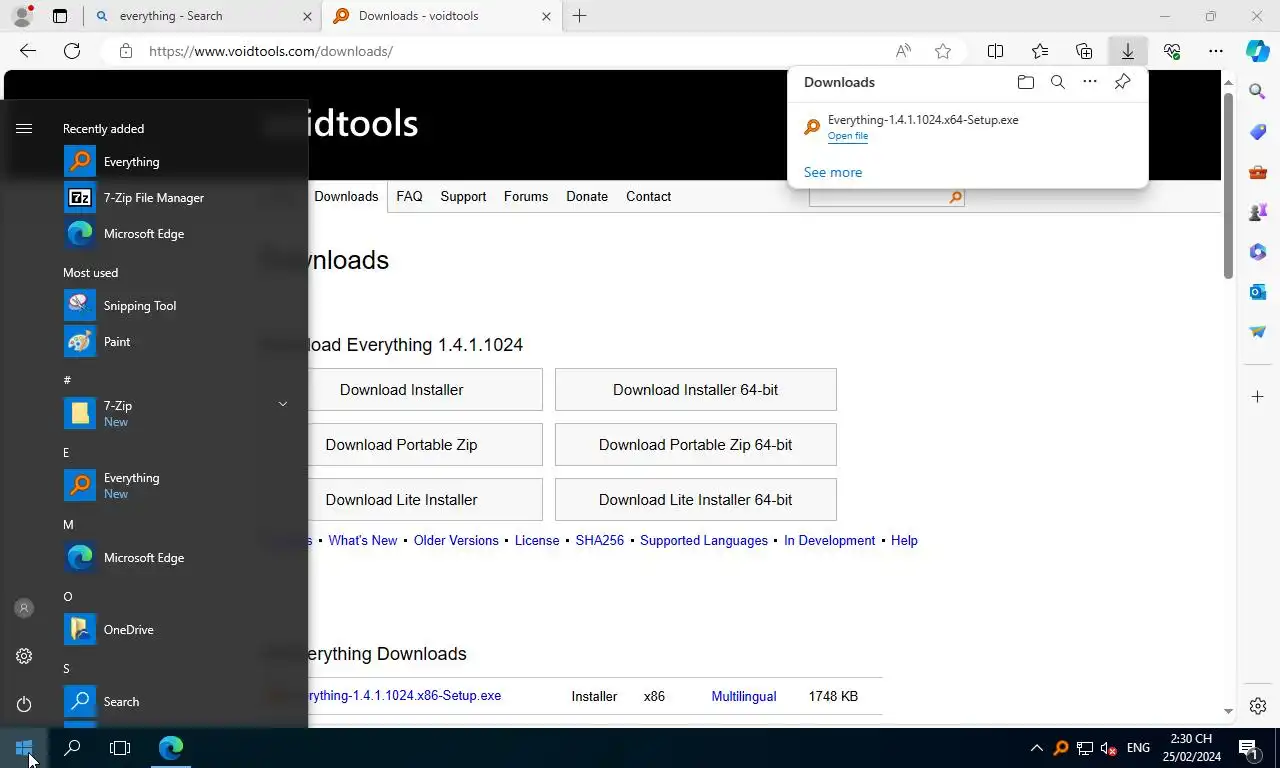The height and width of the screenshot is (768, 1280).
Task: Open Collections toolbar icon
Action: point(1084,51)
